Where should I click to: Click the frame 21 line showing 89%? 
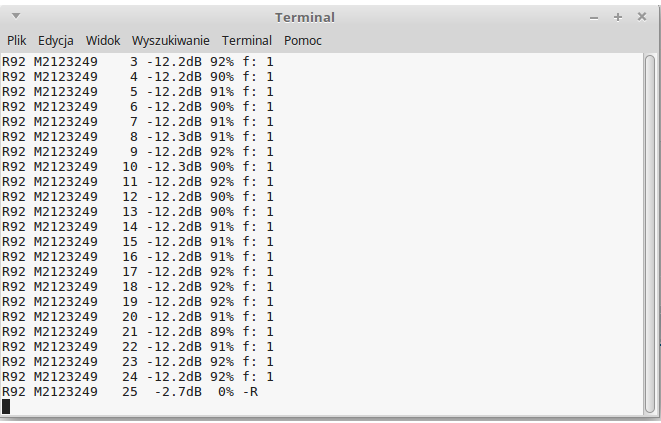pos(138,332)
